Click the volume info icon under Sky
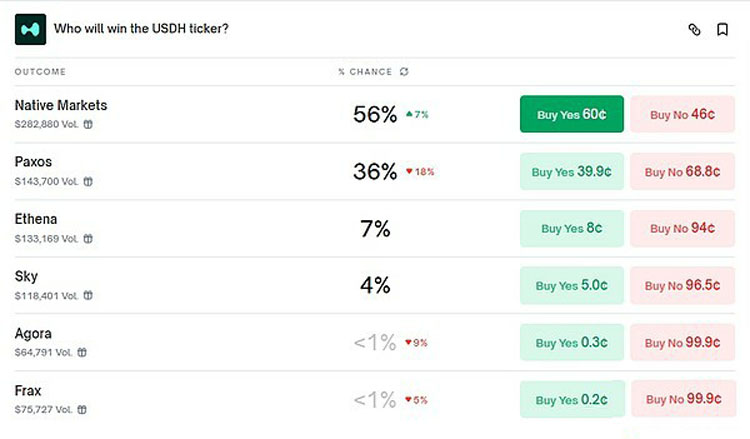 coord(88,296)
